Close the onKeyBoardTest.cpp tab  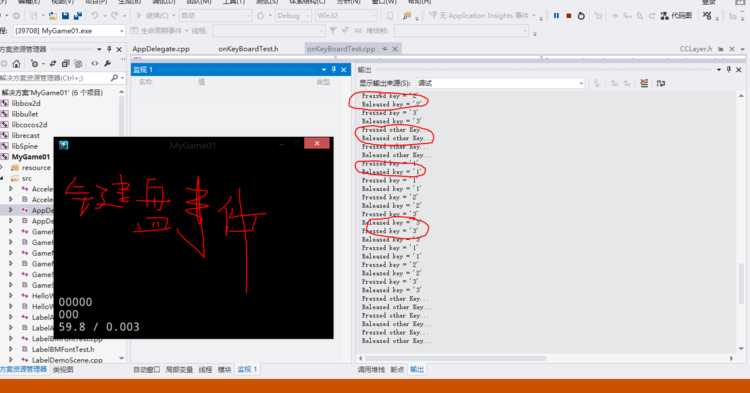point(395,49)
